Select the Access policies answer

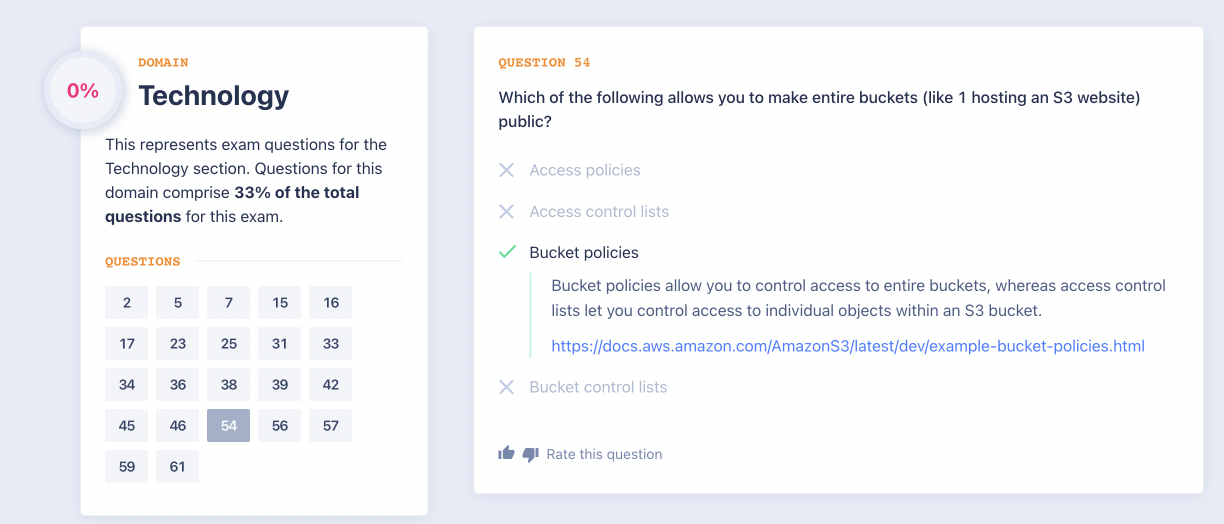[x=585, y=170]
